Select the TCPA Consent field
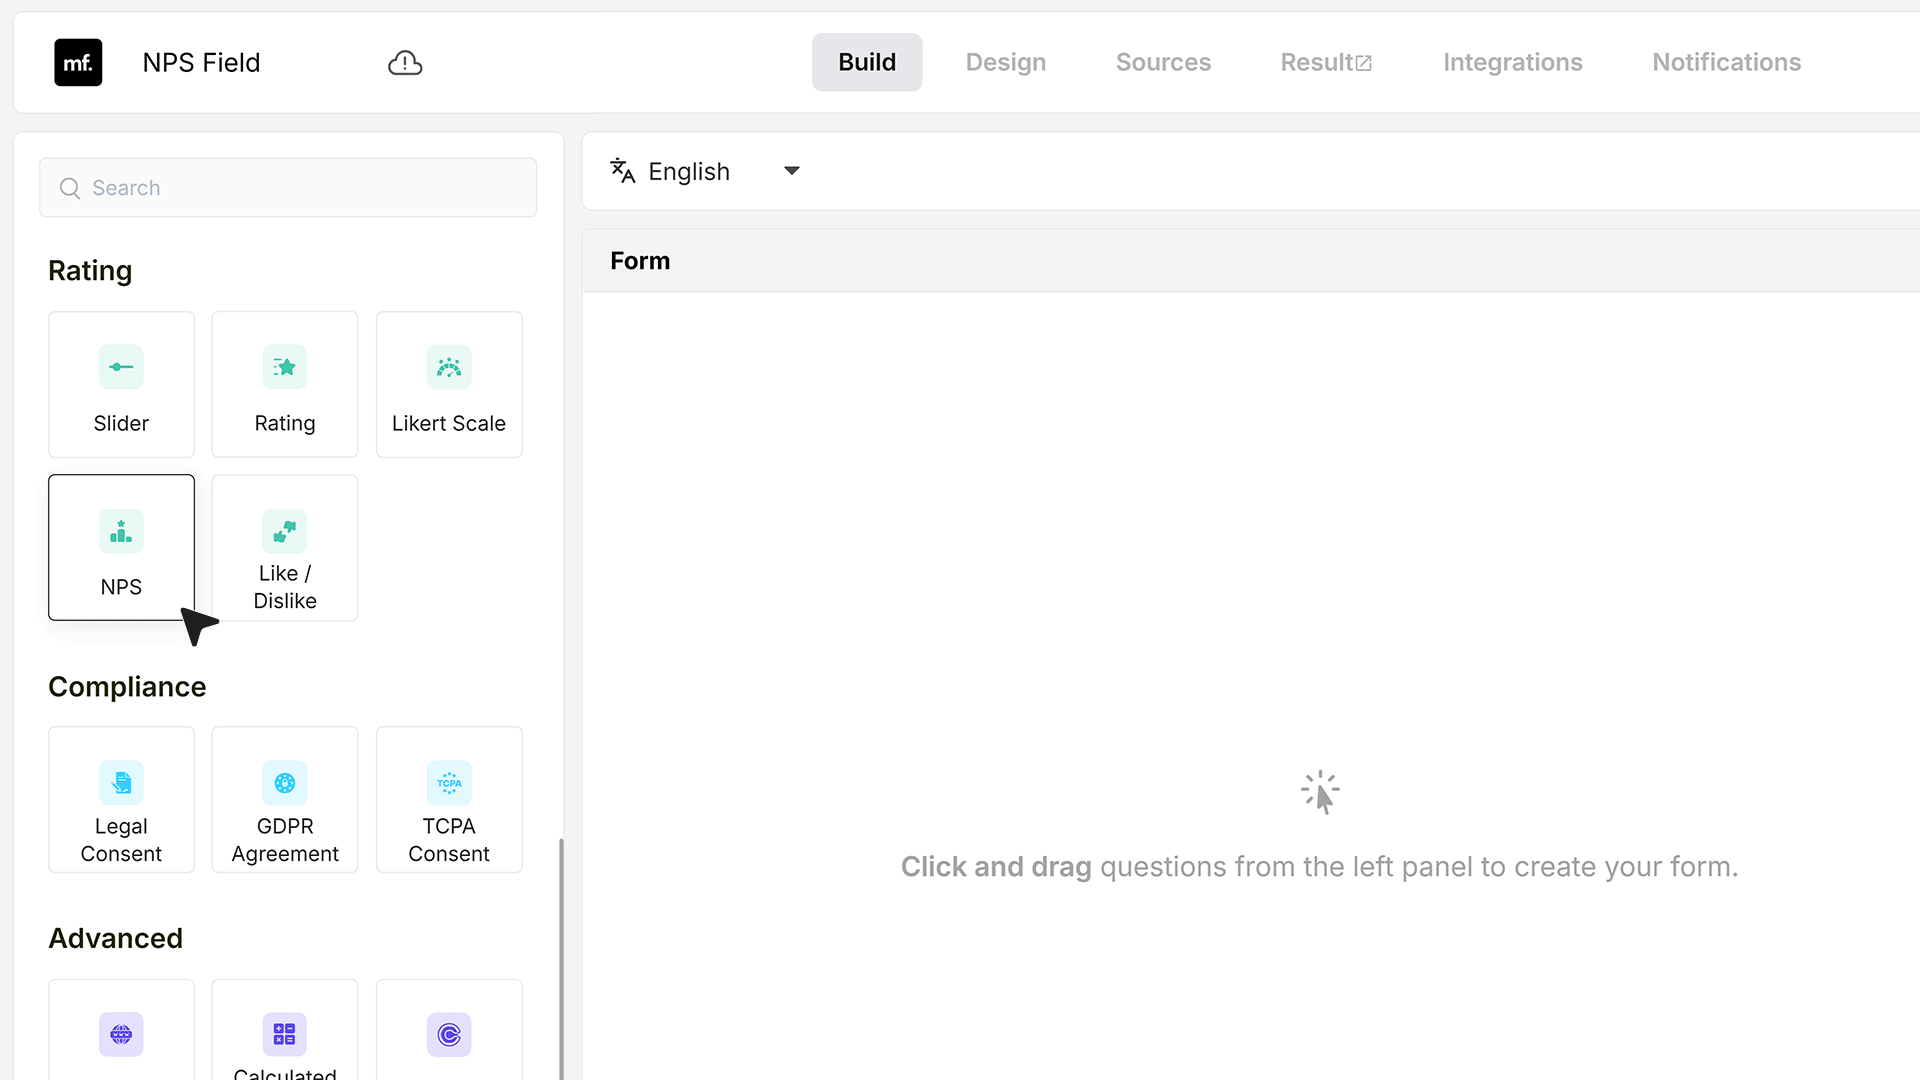 coord(449,800)
